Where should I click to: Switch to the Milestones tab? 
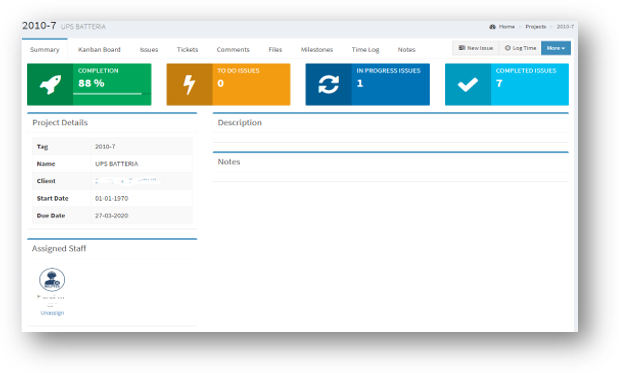317,50
